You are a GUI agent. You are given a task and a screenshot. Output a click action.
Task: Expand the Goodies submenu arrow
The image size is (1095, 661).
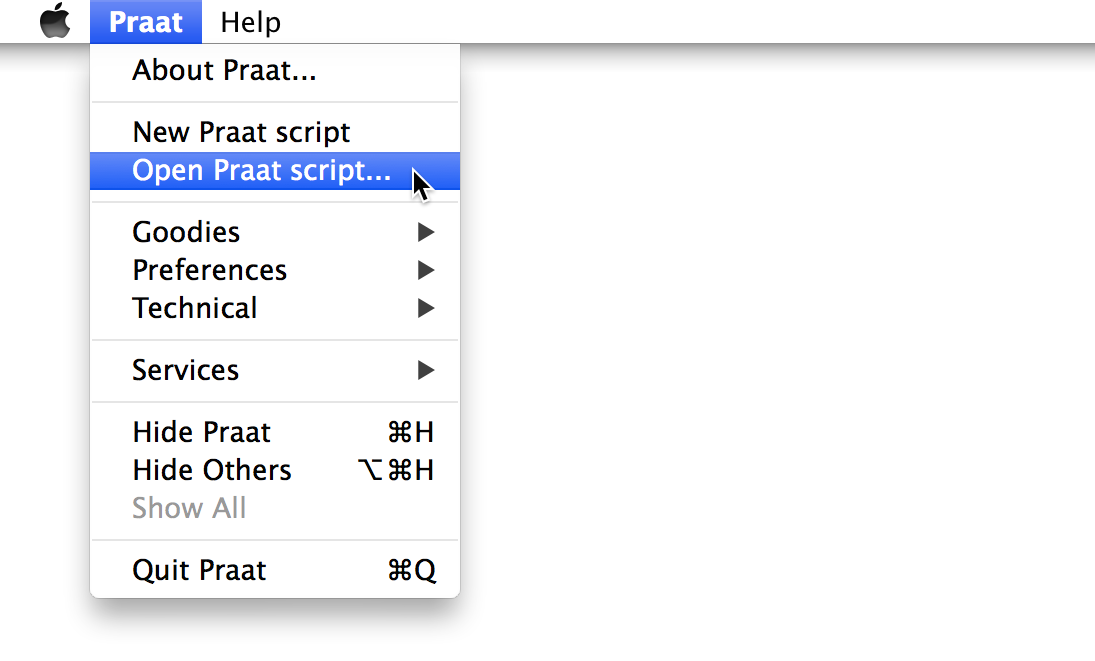tap(426, 232)
